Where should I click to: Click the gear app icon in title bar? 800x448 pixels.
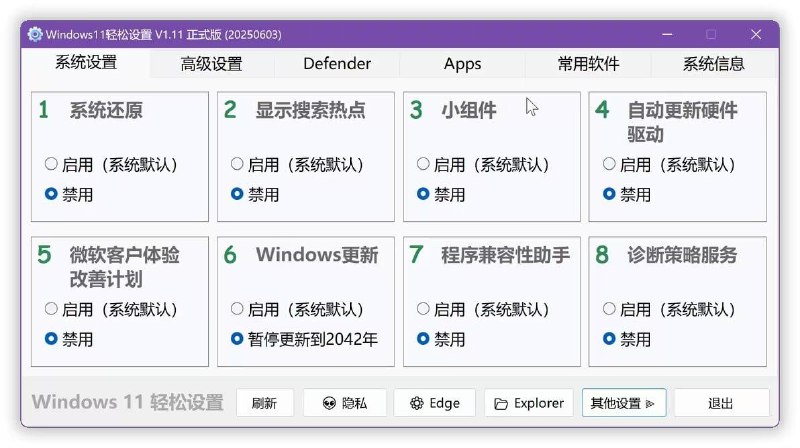[35, 34]
